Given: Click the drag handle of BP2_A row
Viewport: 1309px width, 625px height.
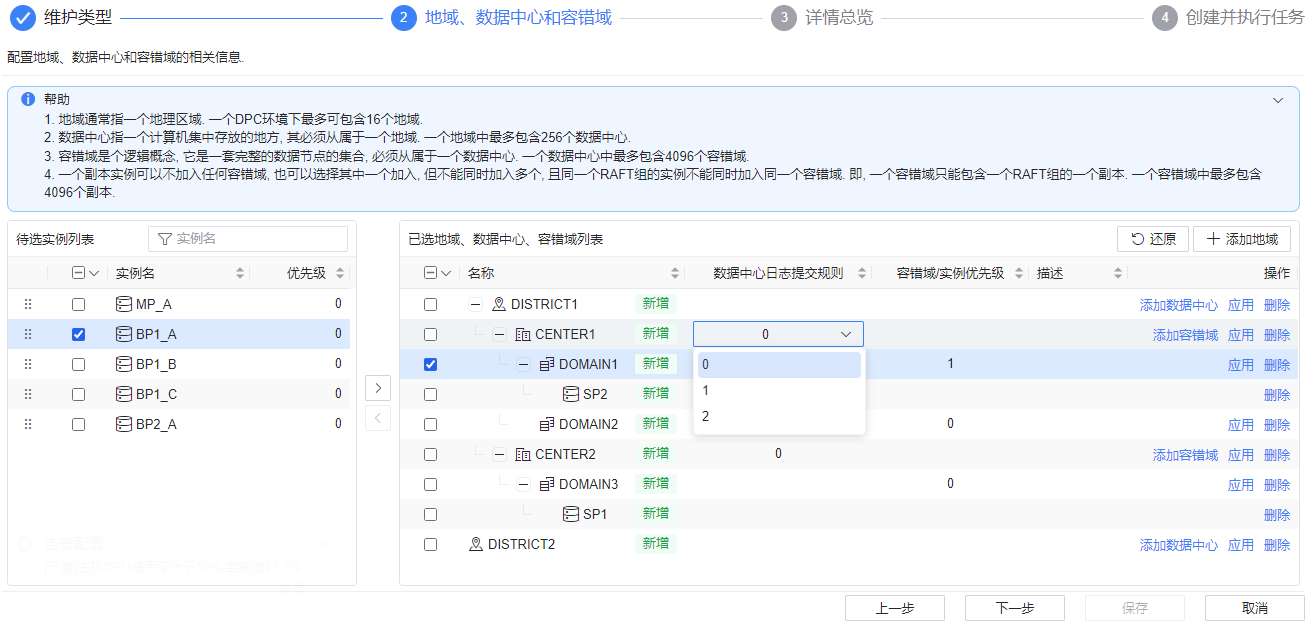Looking at the screenshot, I should point(28,424).
